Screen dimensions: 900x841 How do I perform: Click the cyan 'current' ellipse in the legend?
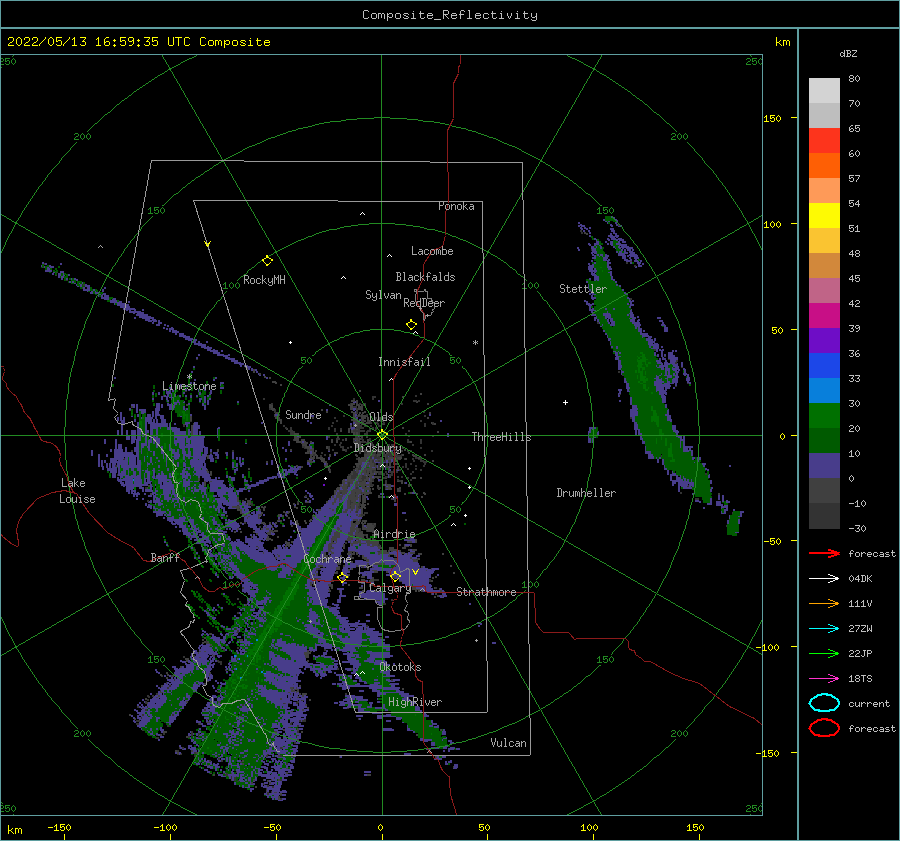pyautogui.click(x=824, y=703)
